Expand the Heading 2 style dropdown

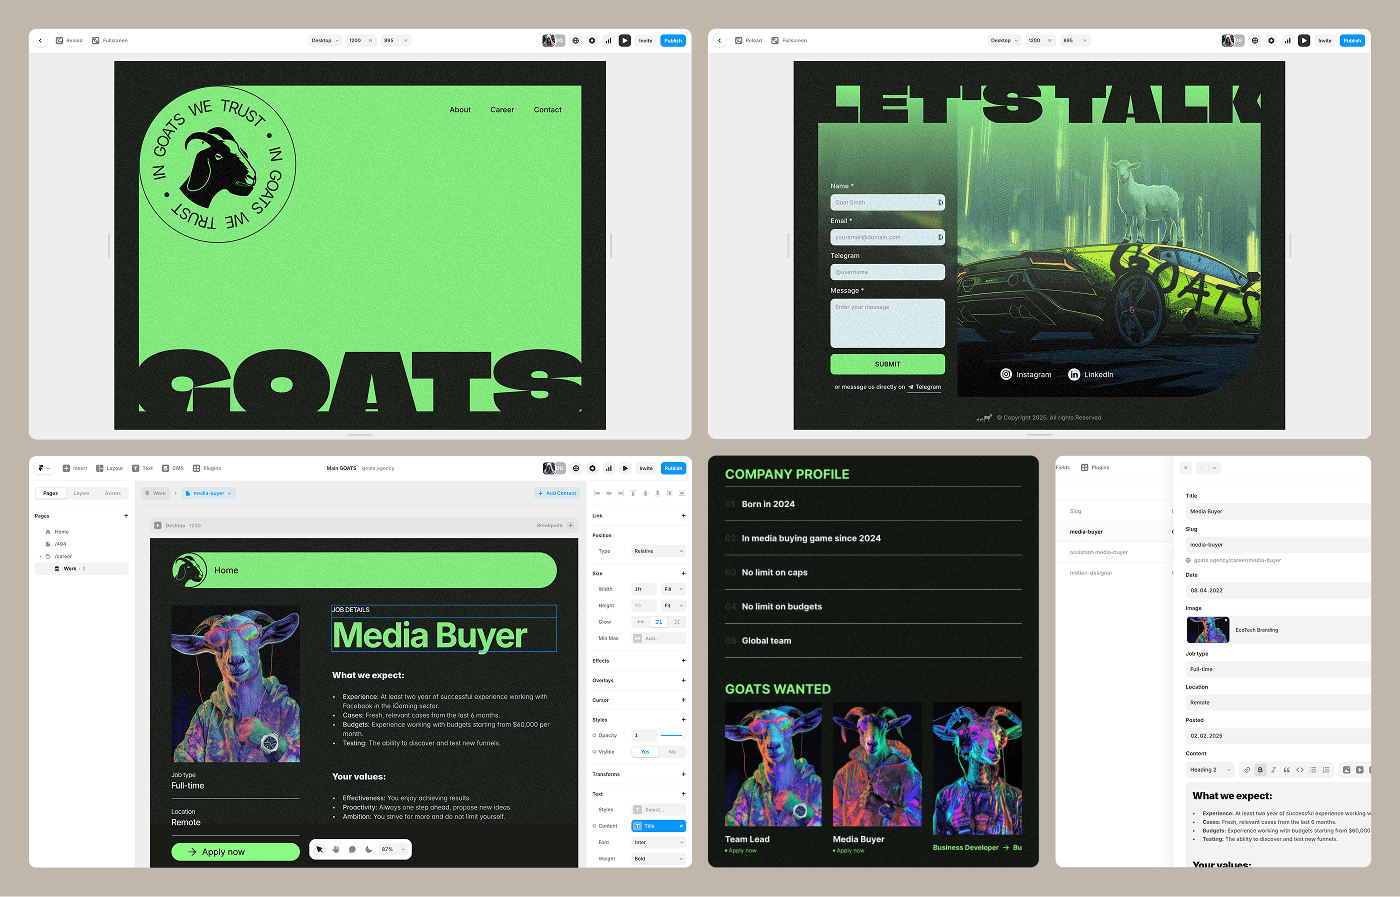pyautogui.click(x=1210, y=770)
